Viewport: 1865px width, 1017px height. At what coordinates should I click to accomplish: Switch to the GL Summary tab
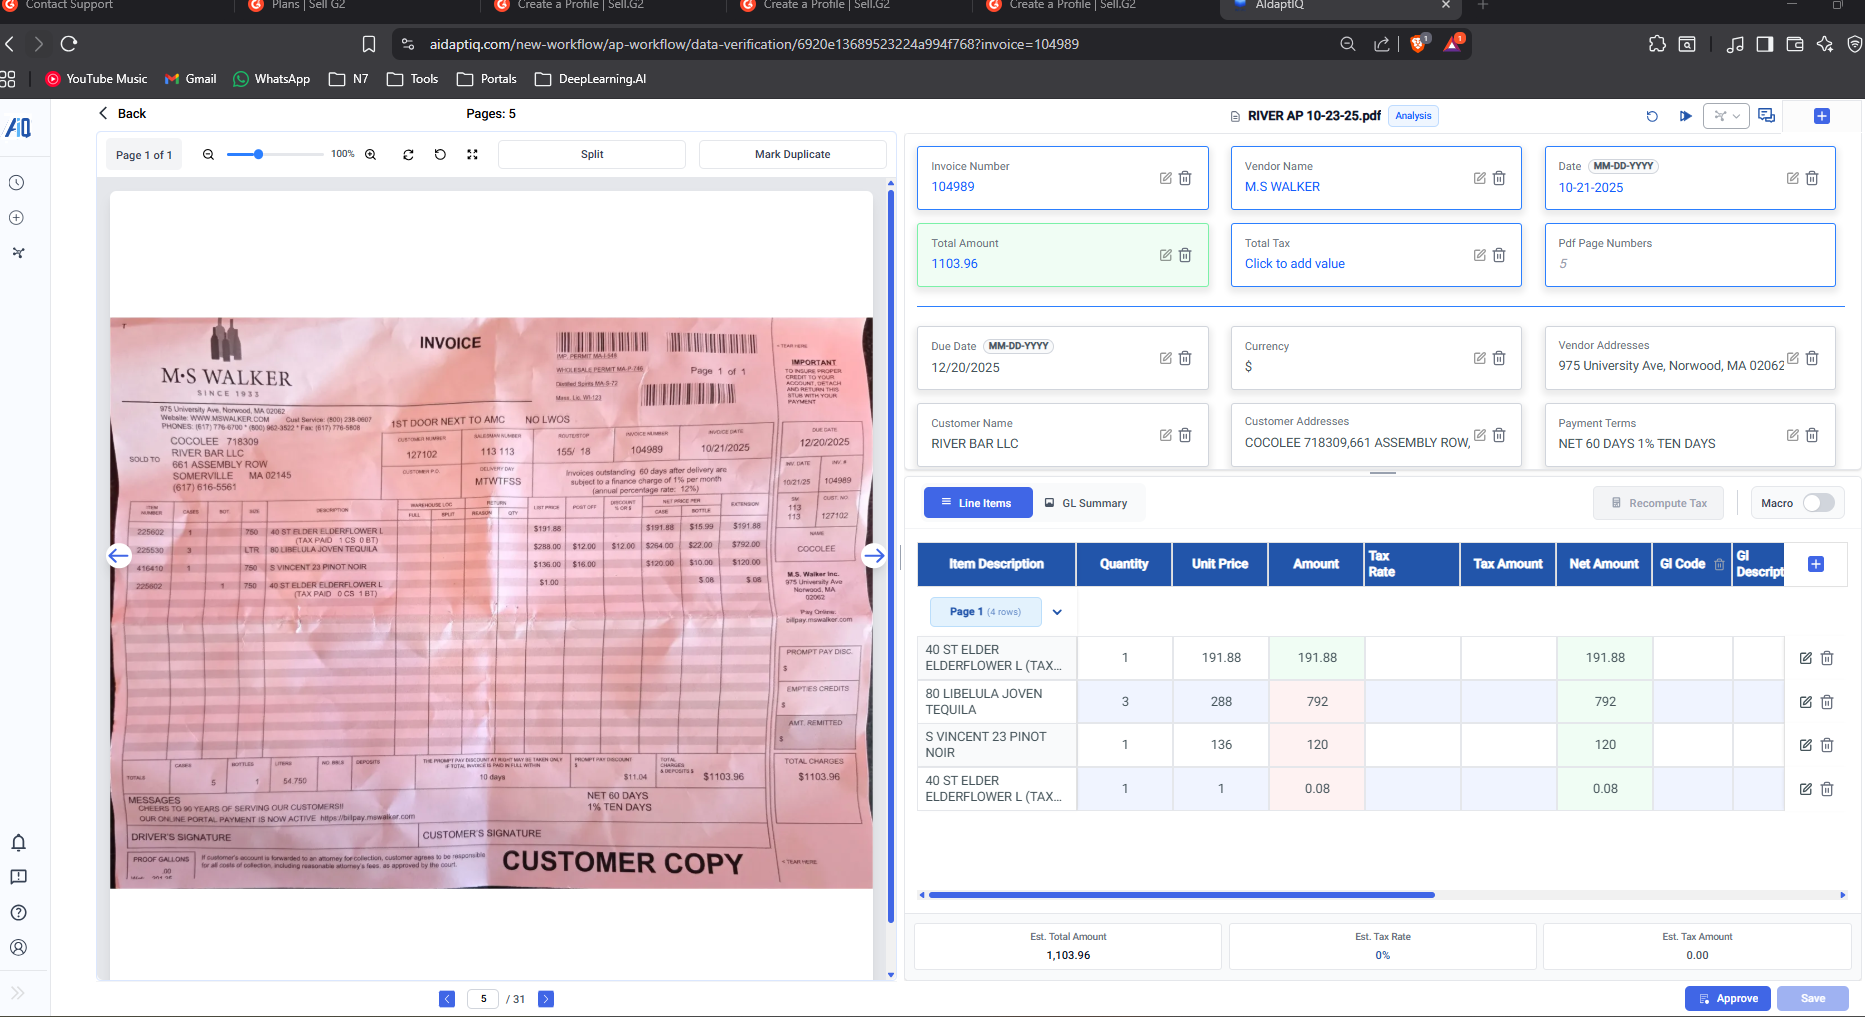[1086, 503]
